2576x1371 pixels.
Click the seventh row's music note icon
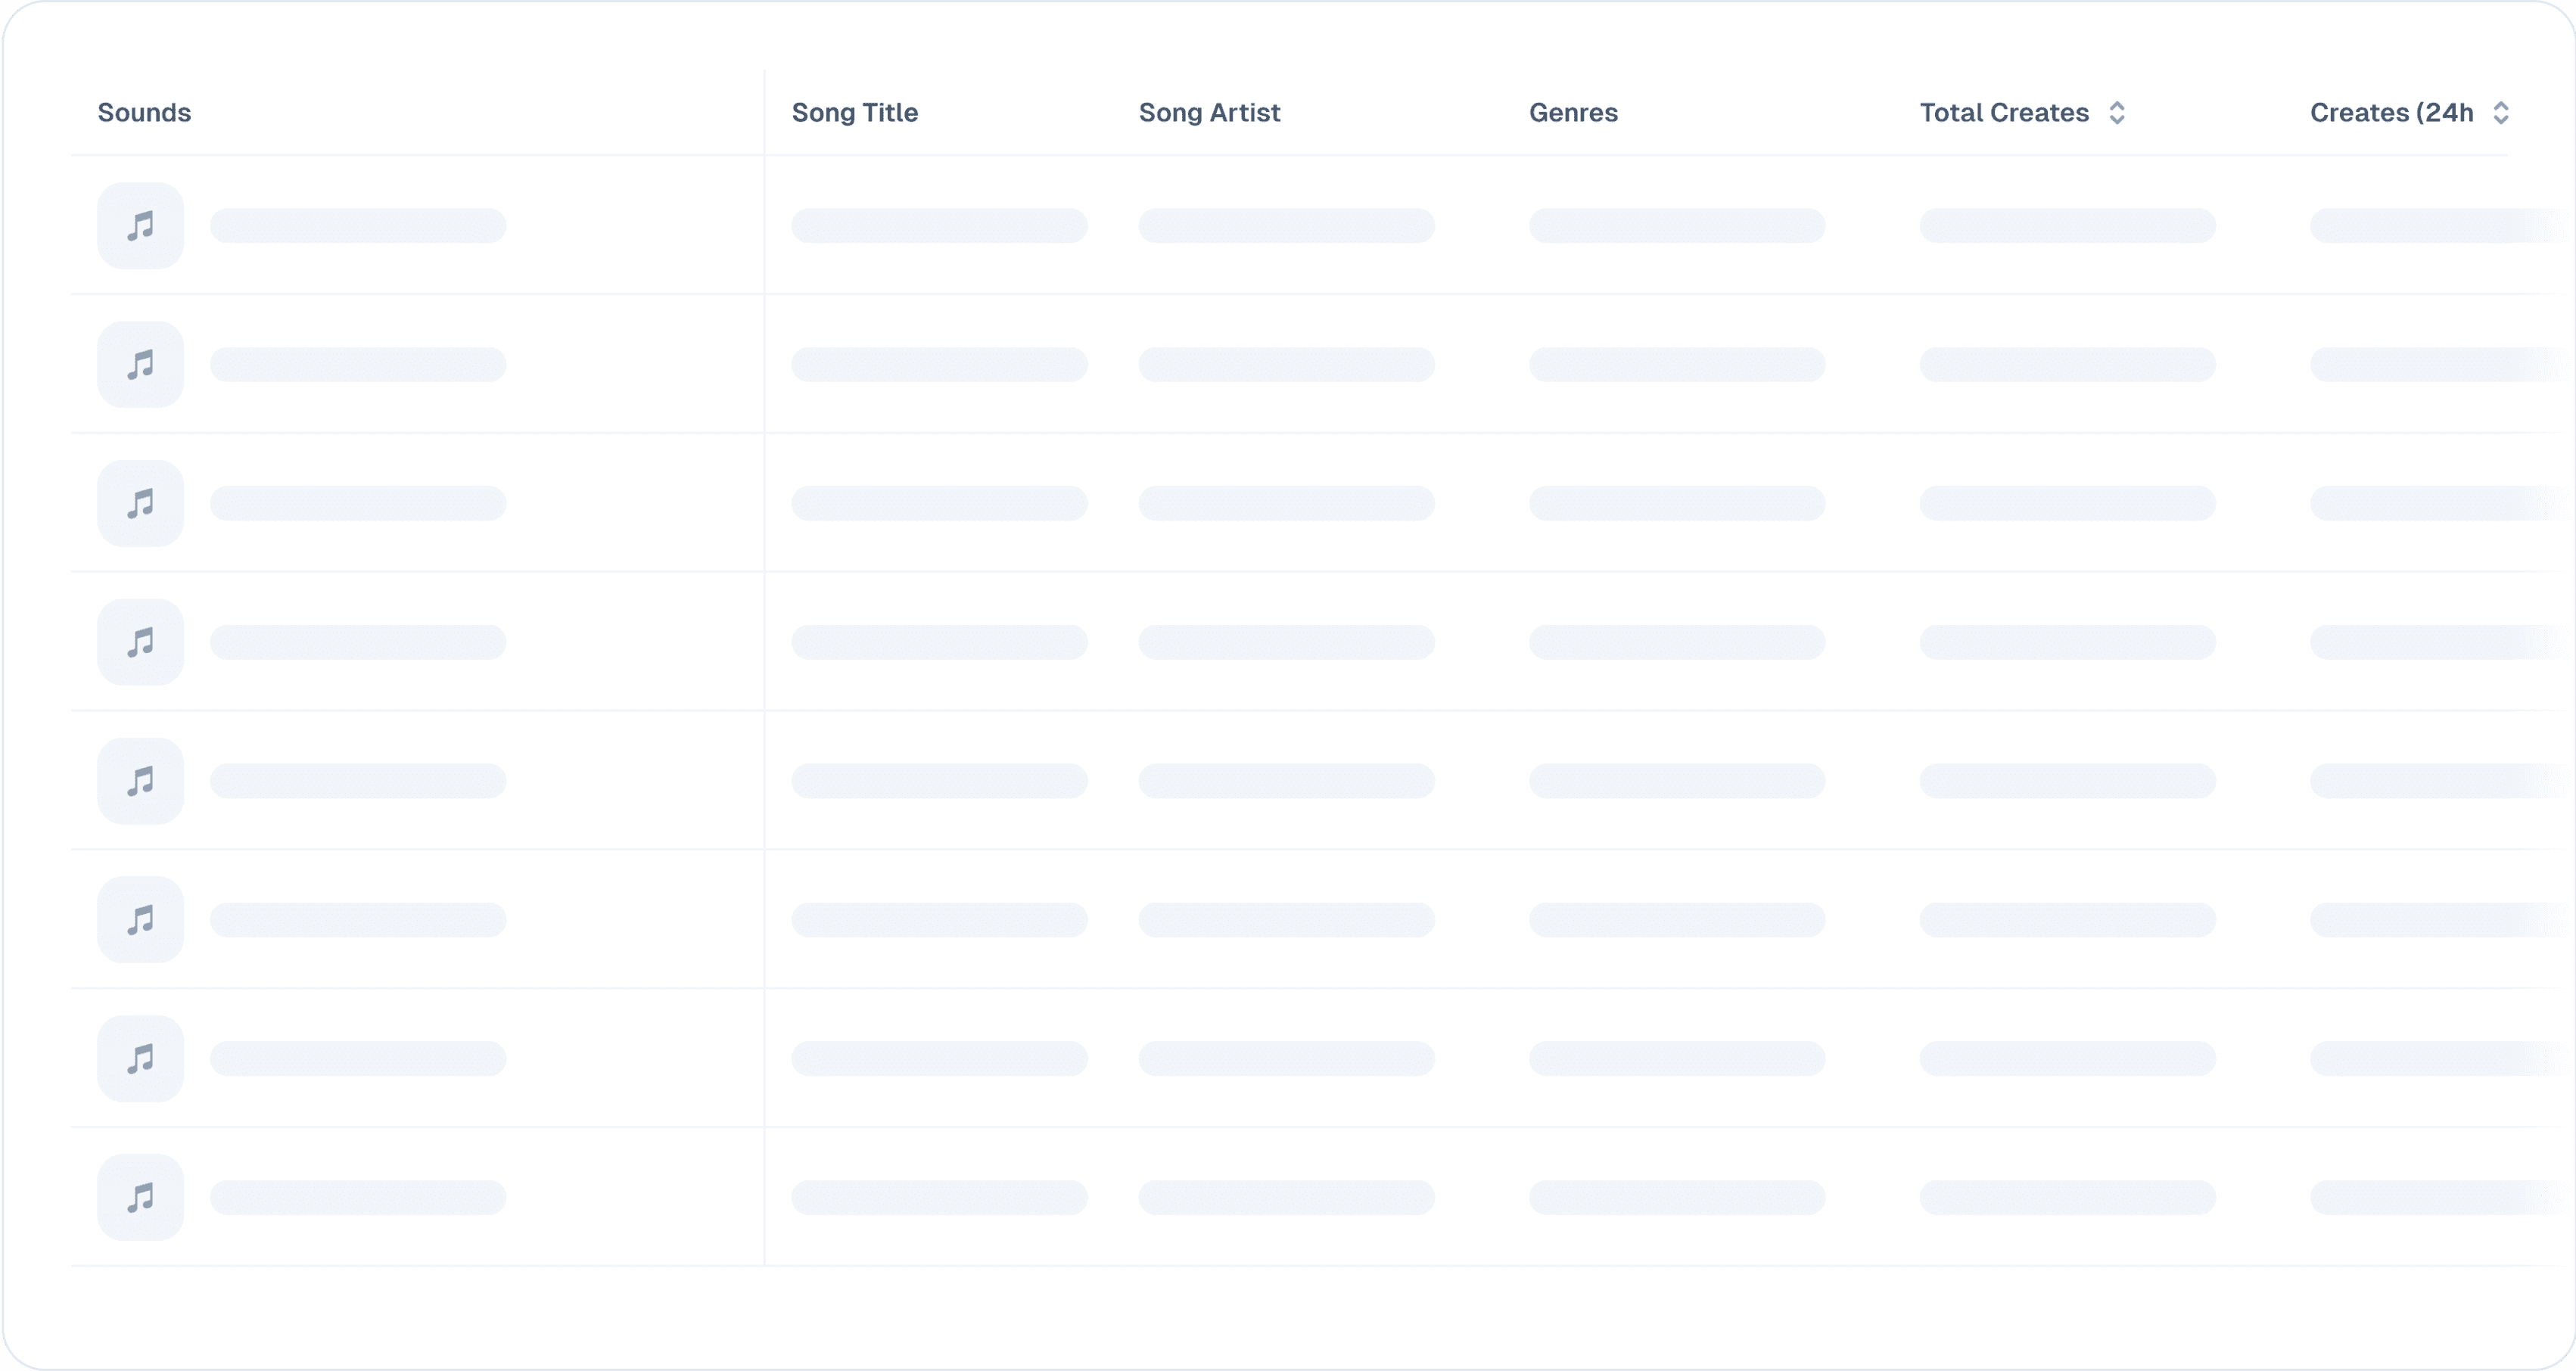[140, 1059]
